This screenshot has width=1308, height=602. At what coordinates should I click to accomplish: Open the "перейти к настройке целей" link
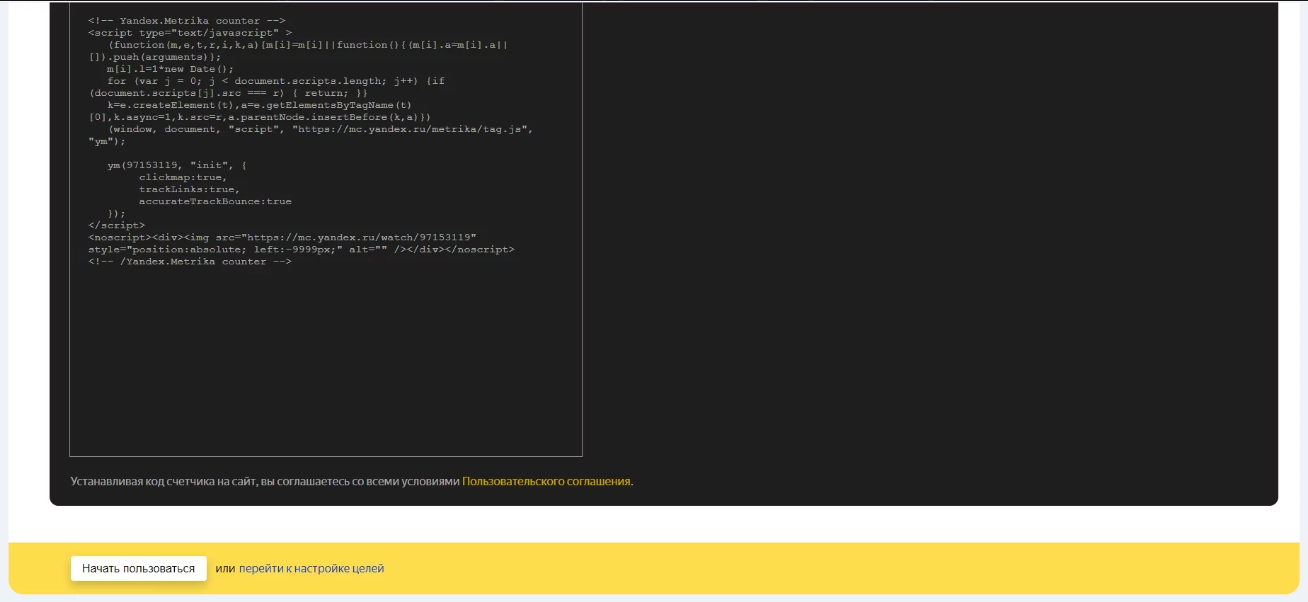pyautogui.click(x=311, y=568)
